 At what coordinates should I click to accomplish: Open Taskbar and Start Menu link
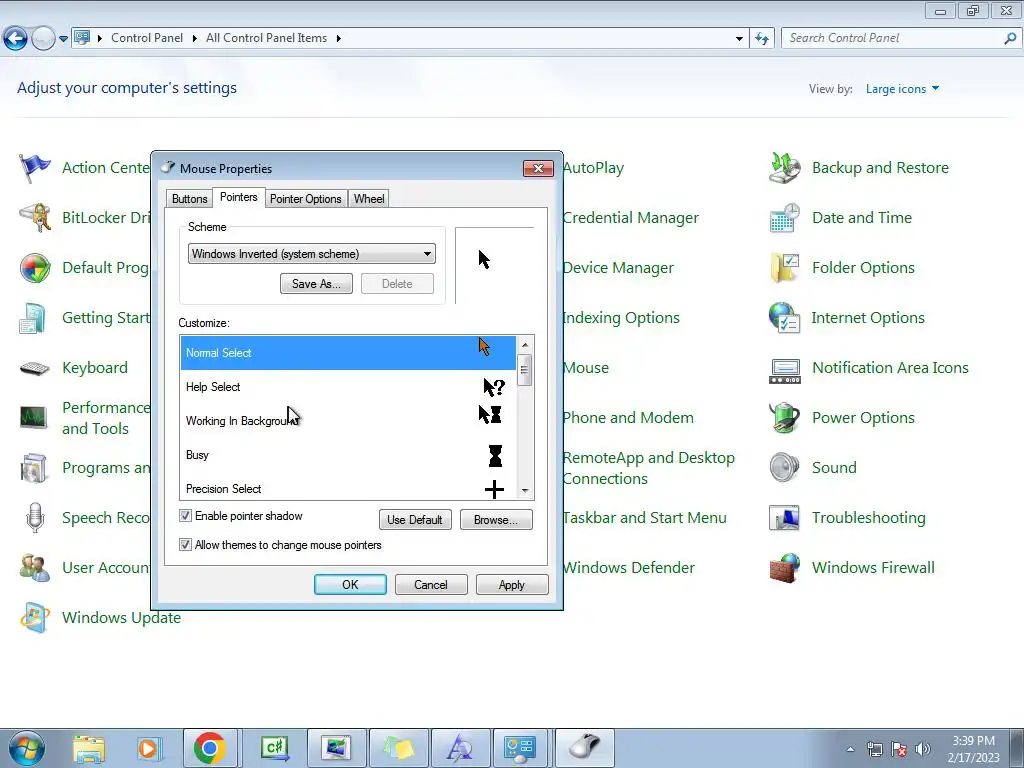tap(645, 518)
